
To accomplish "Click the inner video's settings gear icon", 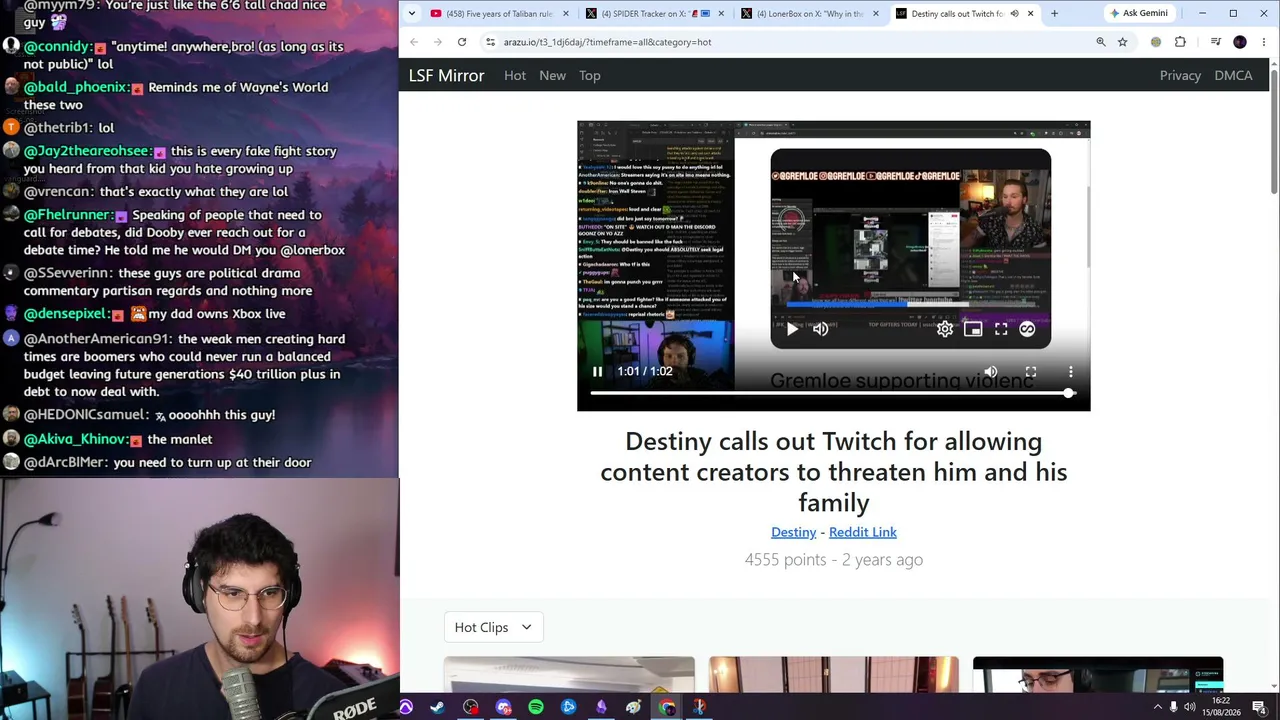I will [945, 329].
